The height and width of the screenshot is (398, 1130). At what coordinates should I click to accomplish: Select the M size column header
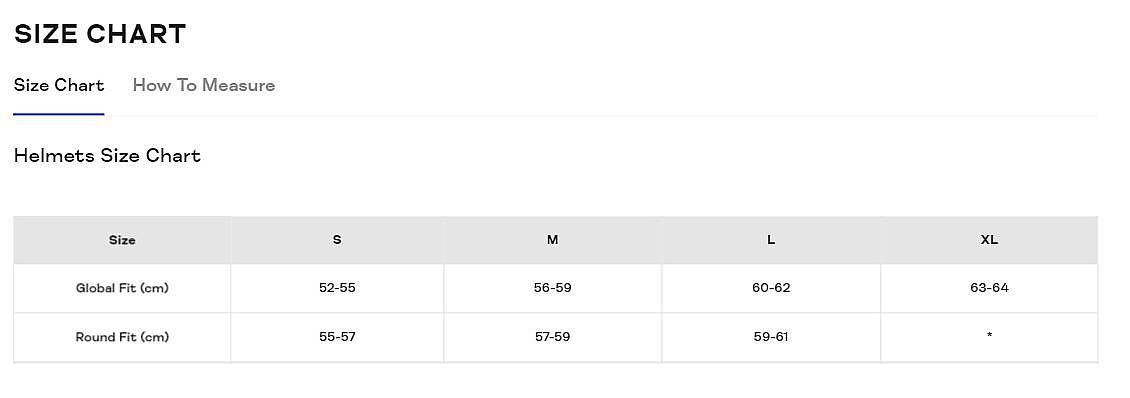pos(553,240)
